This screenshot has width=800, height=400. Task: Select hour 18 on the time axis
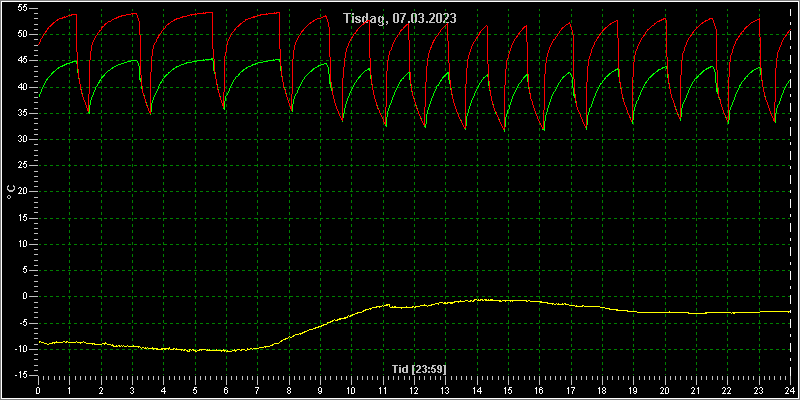(602, 391)
